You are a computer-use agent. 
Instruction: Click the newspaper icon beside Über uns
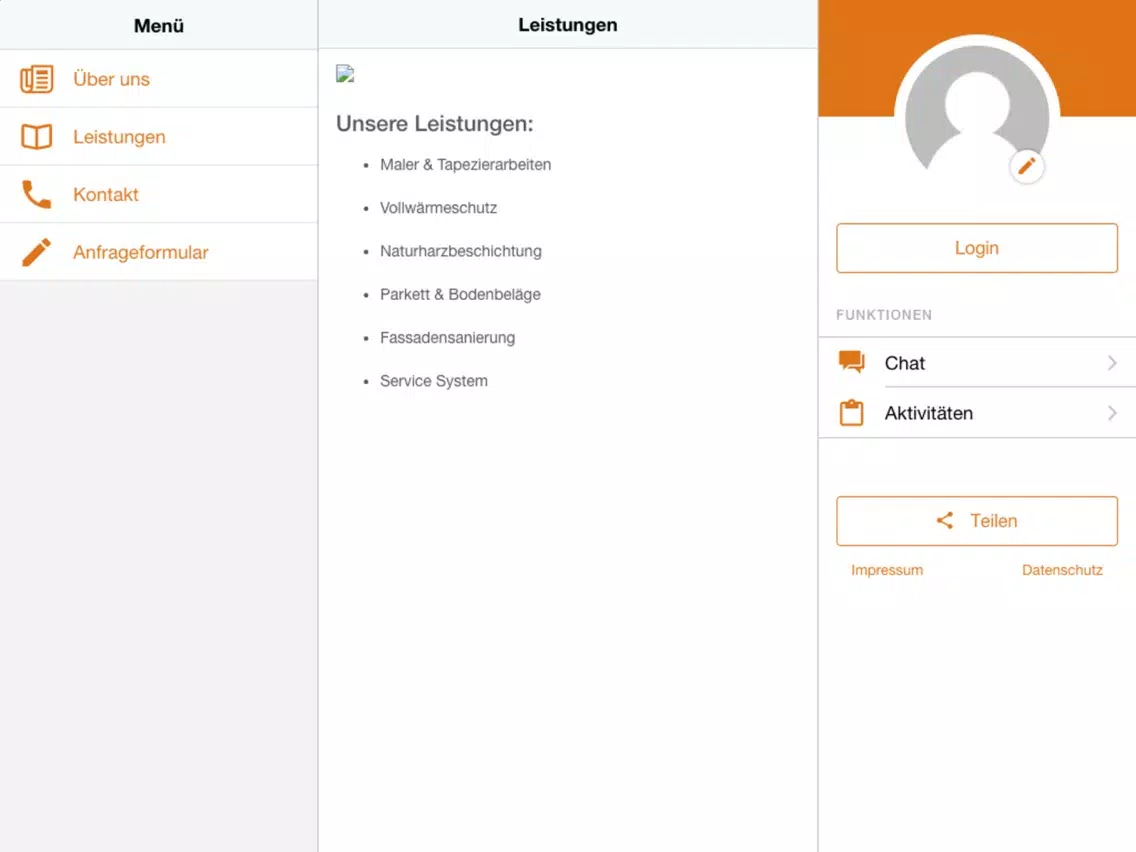(x=36, y=79)
